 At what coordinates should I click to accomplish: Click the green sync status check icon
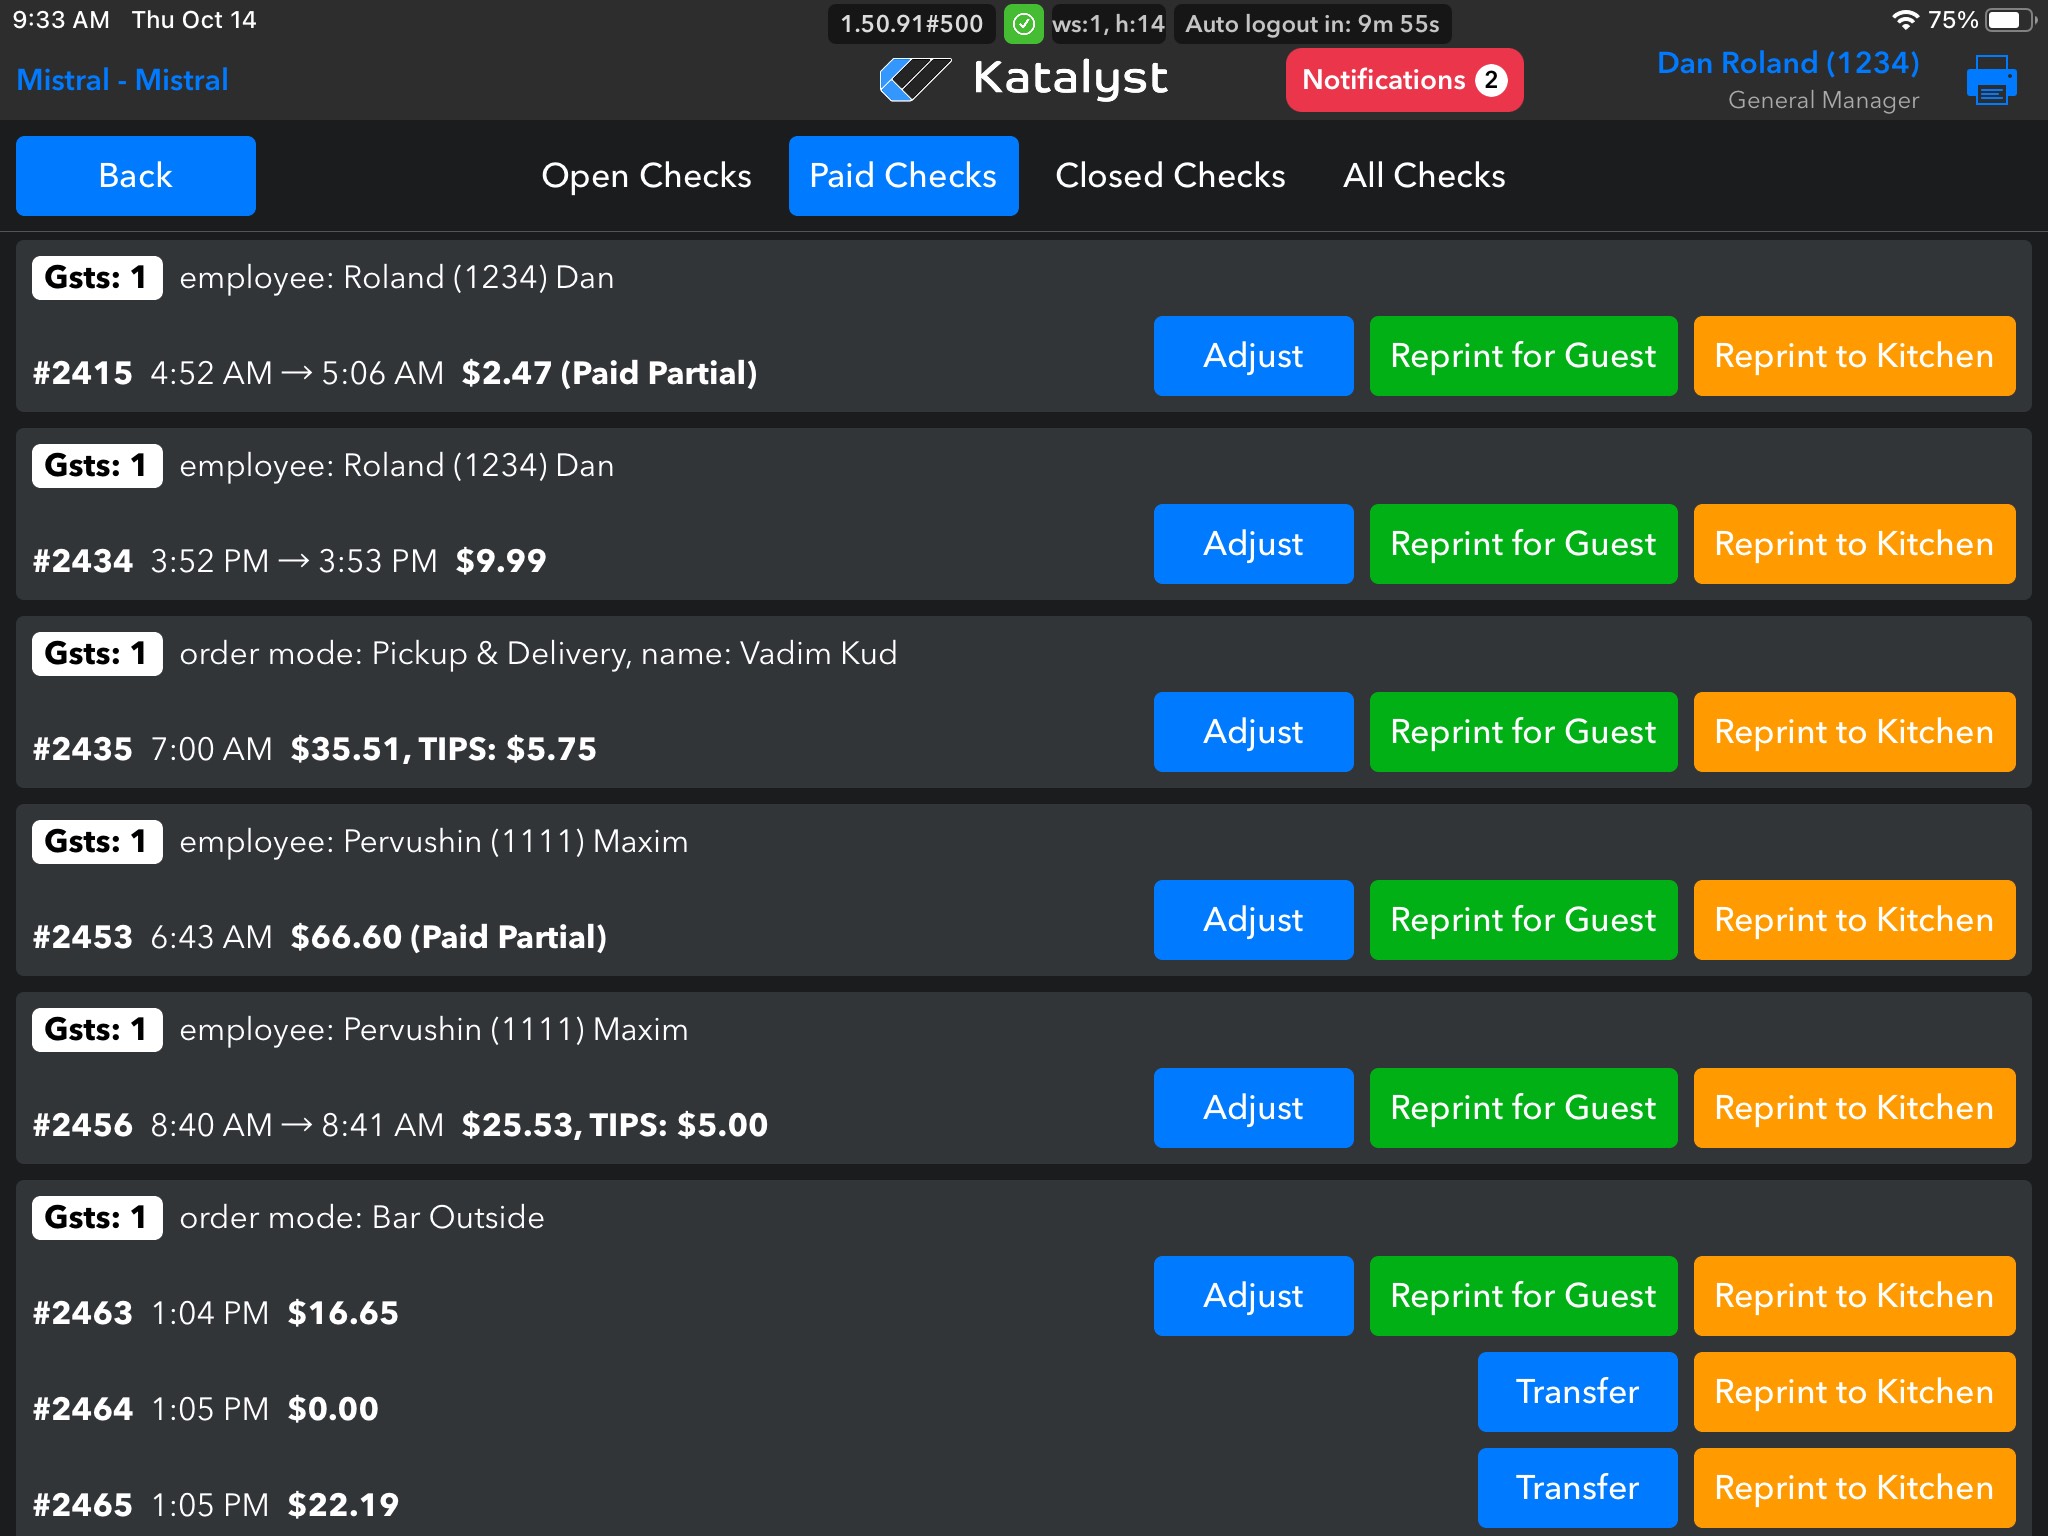[1023, 24]
